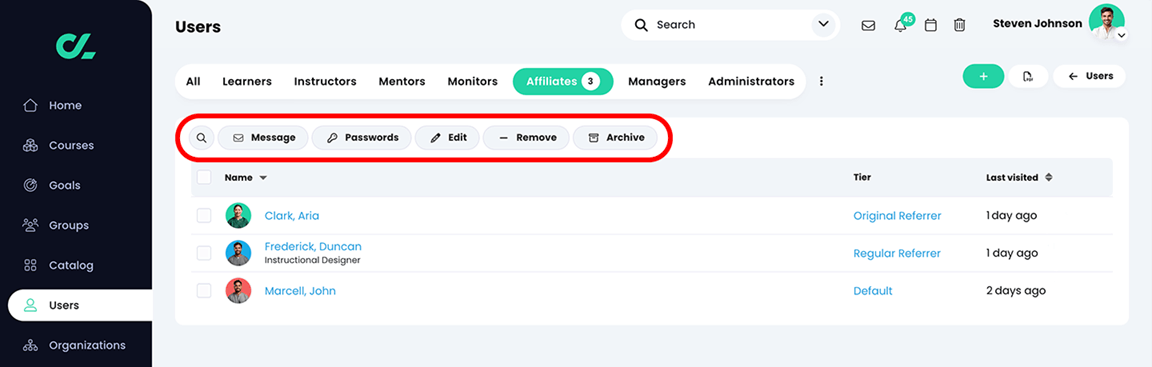Select Users in the sidebar
1152x367 pixels.
[80, 305]
